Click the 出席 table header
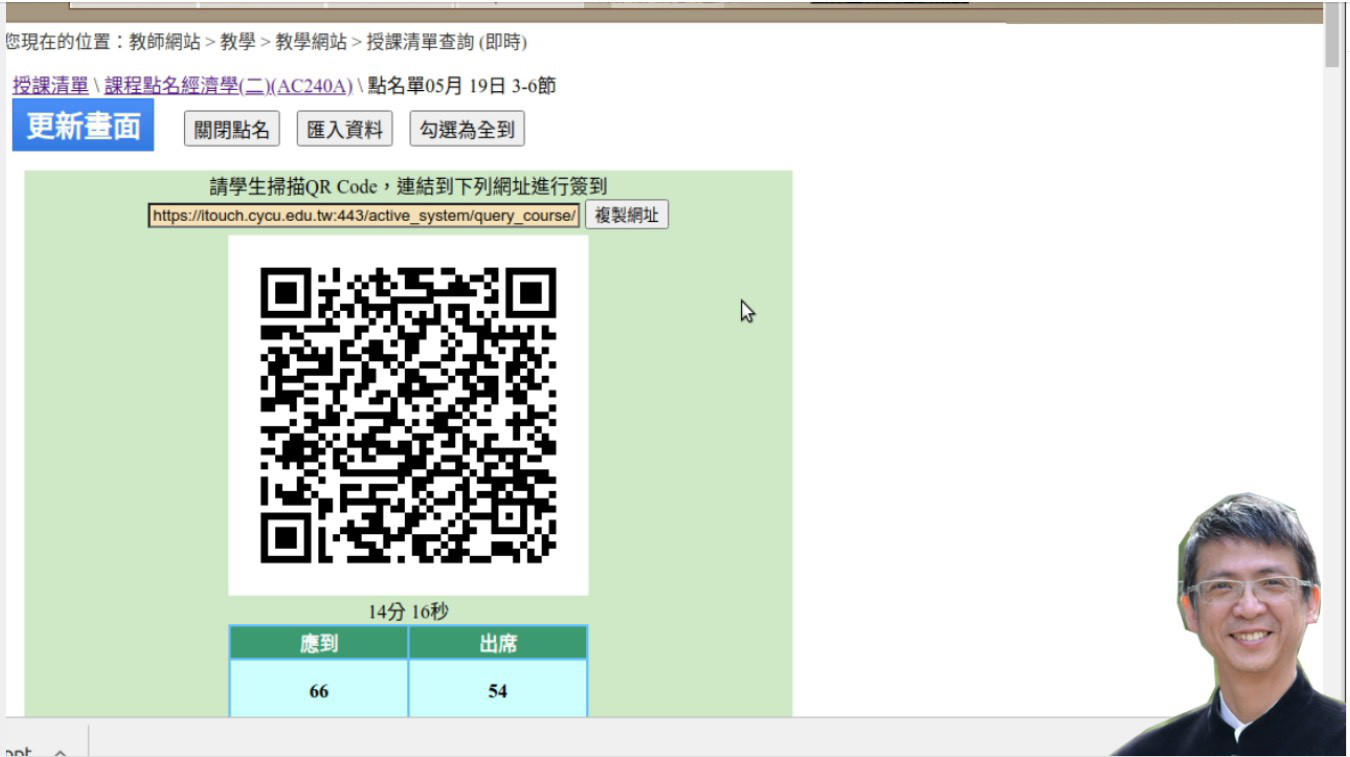The width and height of the screenshot is (1350, 757). [498, 643]
